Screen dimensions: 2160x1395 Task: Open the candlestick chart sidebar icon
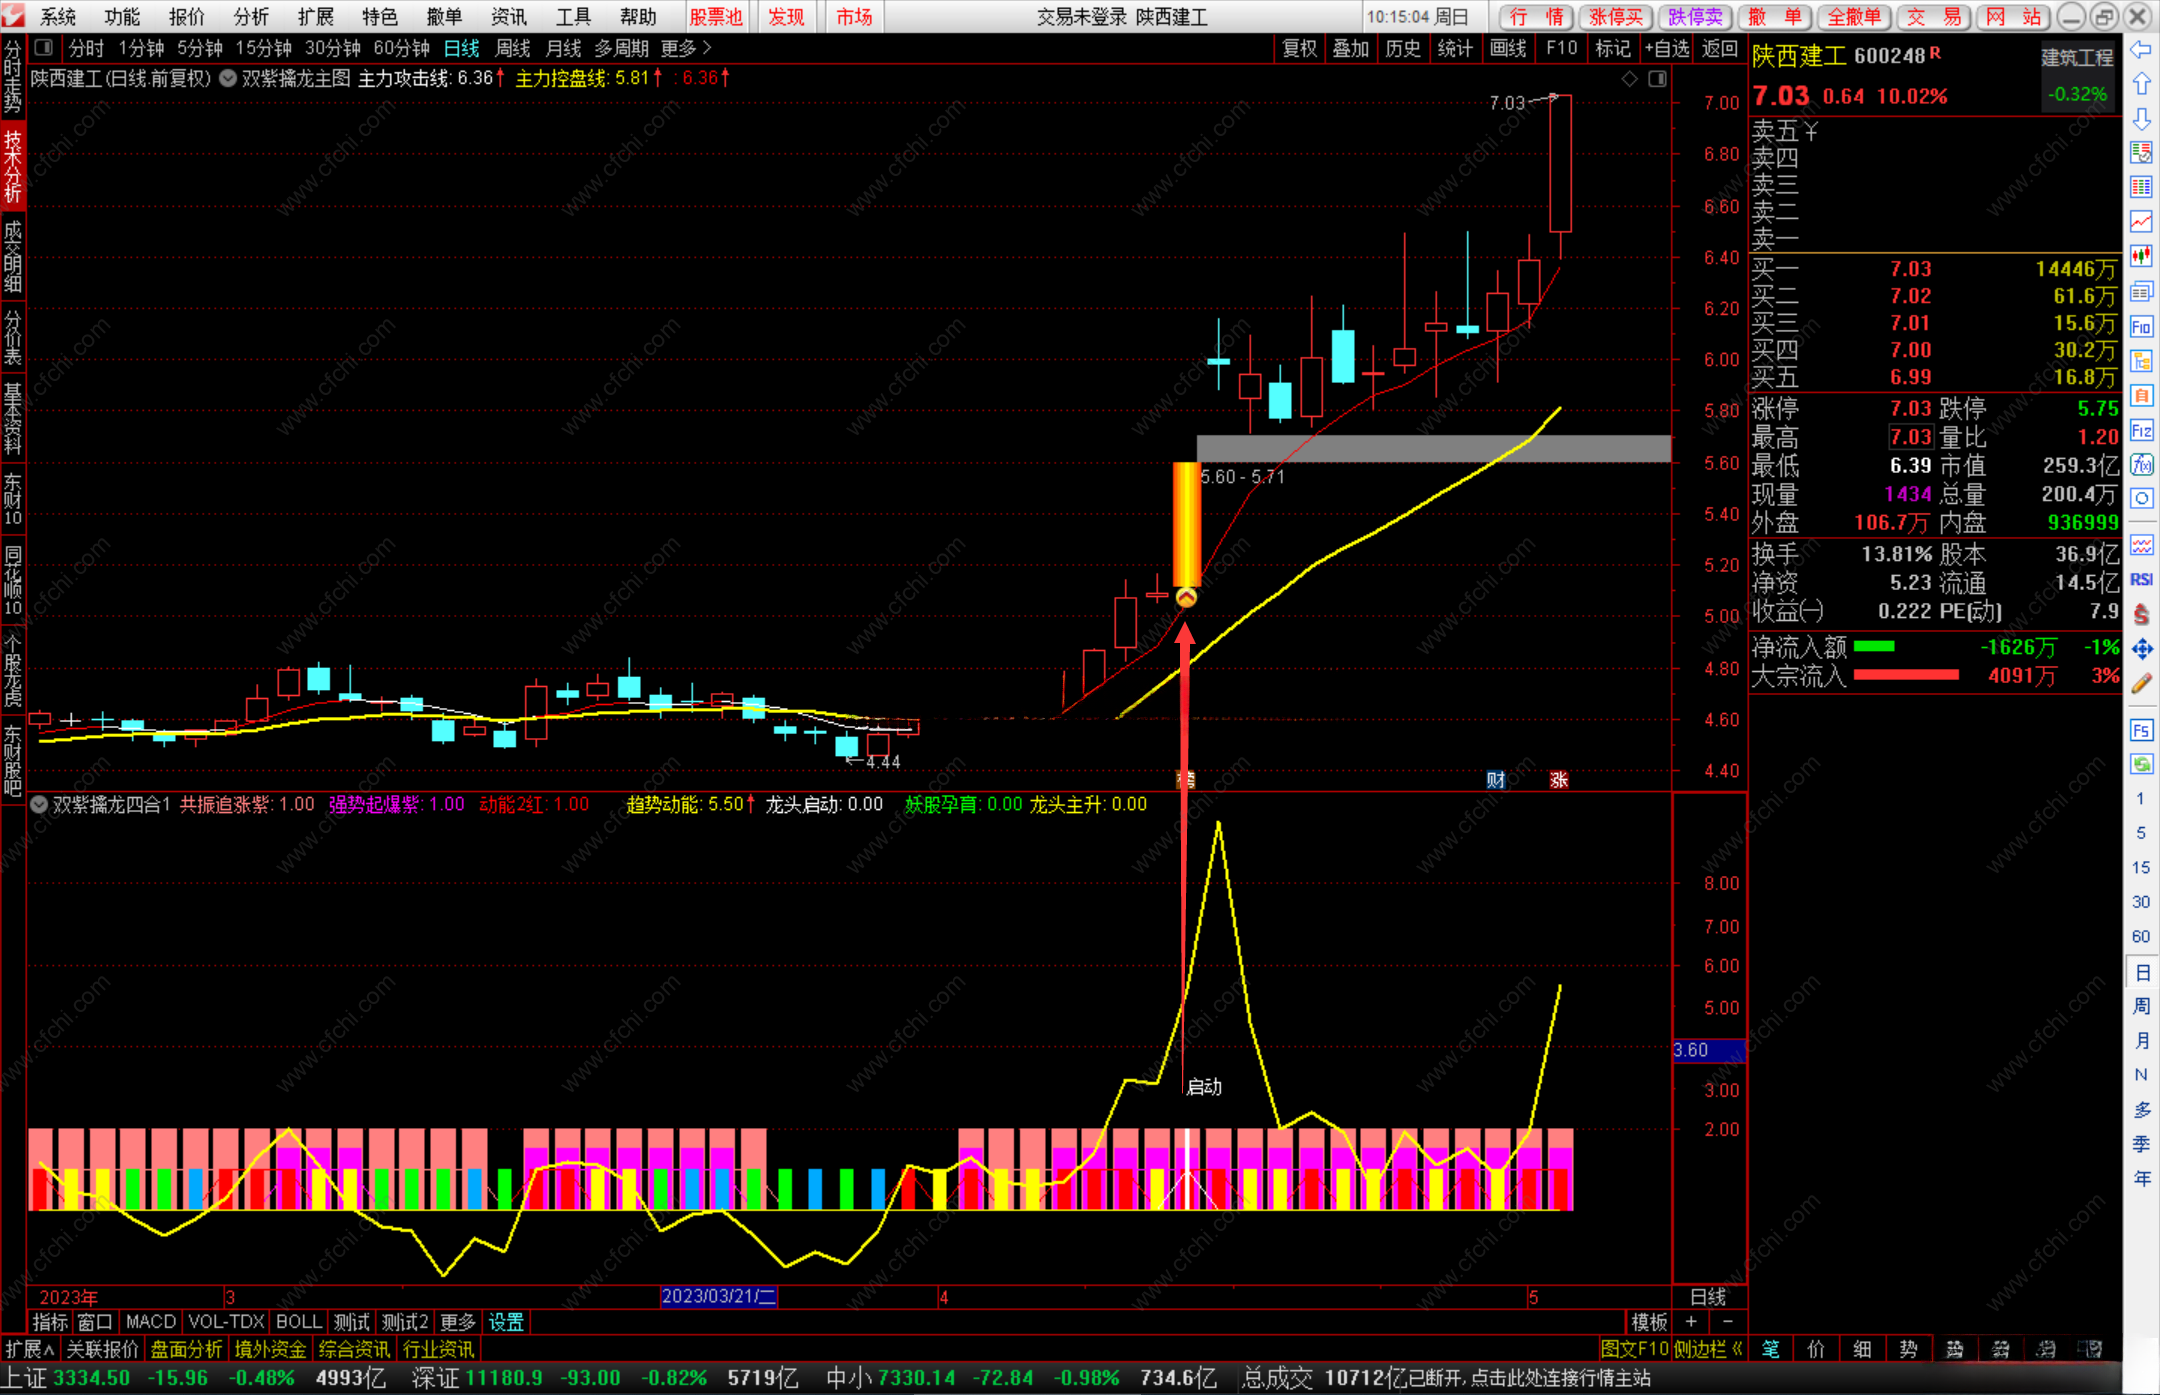pyautogui.click(x=2140, y=256)
